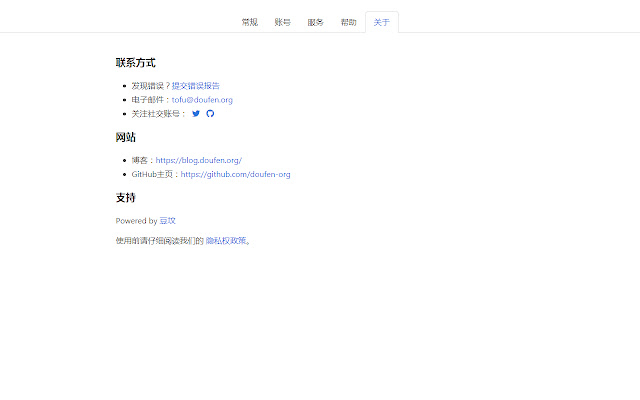640x400 pixels.
Task: Click the active 关于 tab
Action: pyautogui.click(x=382, y=22)
